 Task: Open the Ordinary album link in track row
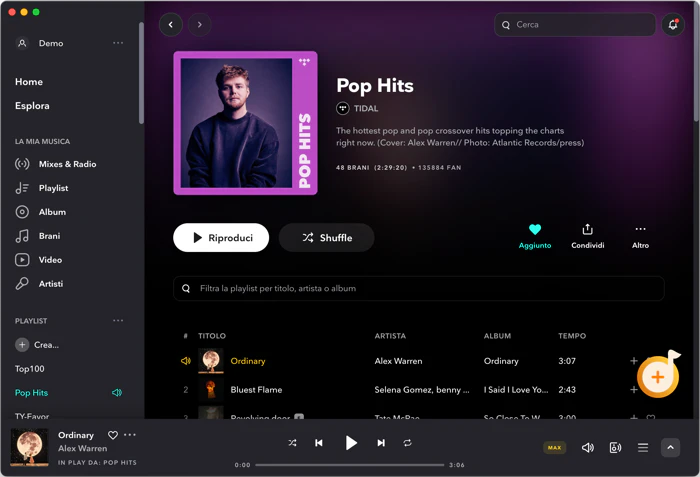(501, 361)
